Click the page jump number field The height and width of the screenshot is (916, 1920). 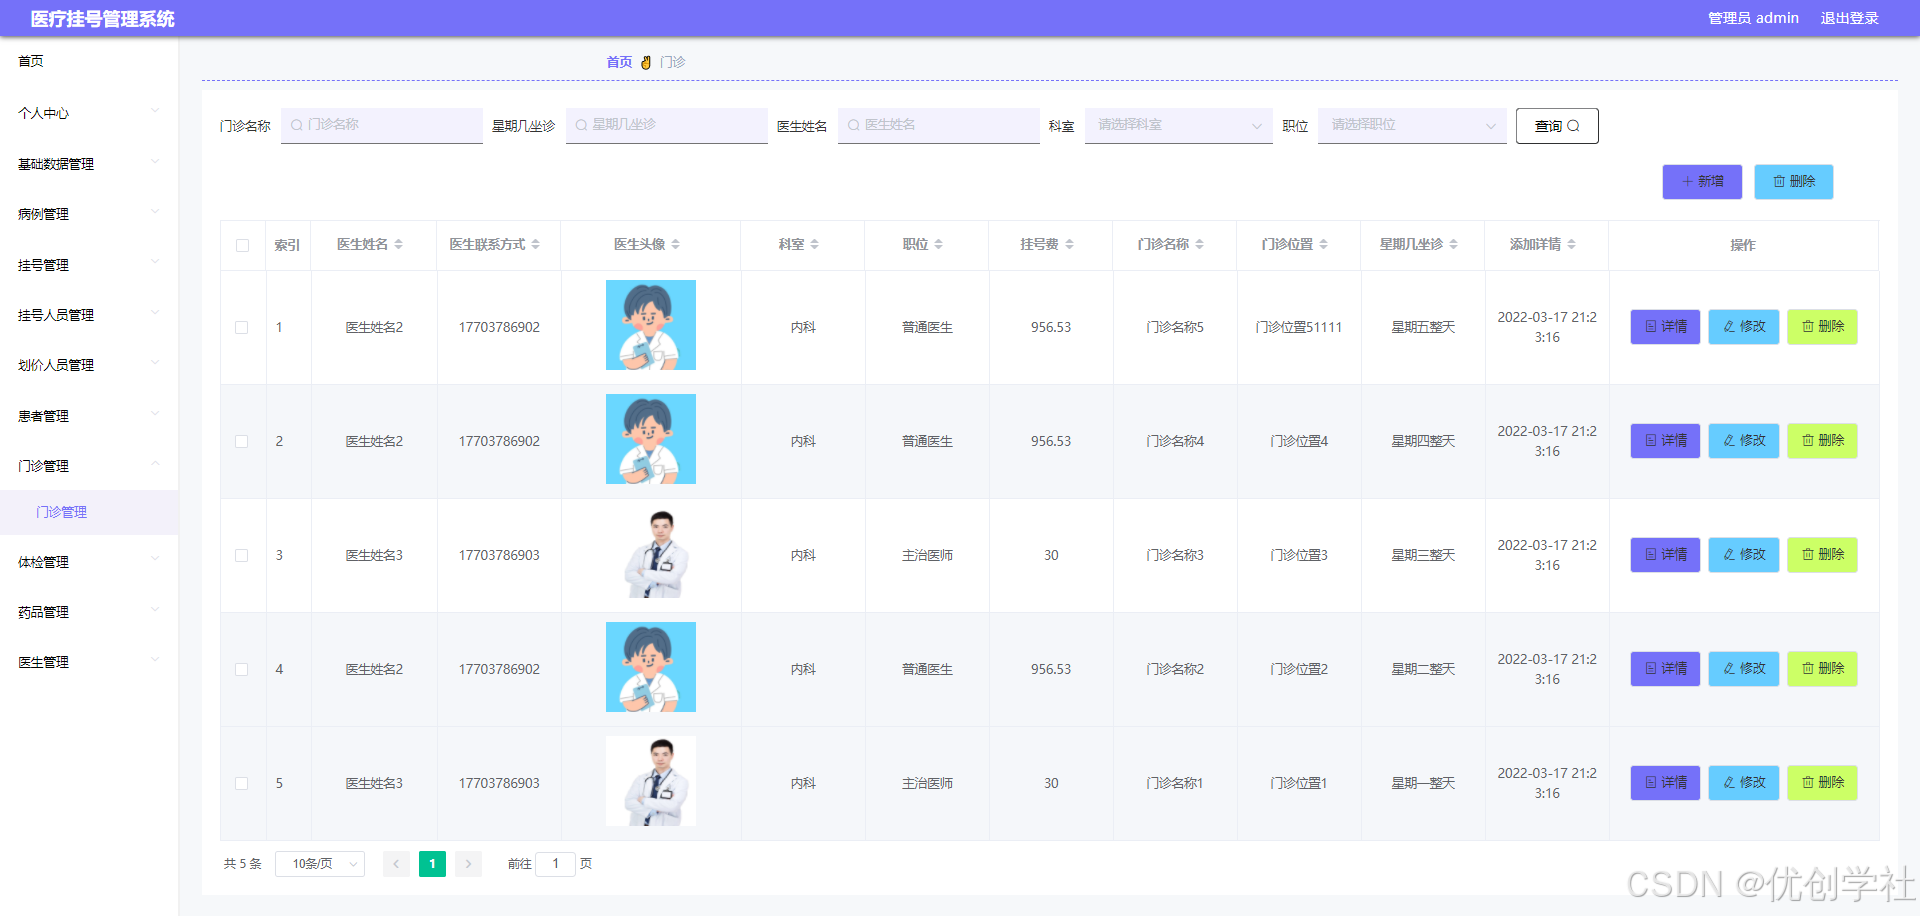click(x=556, y=864)
